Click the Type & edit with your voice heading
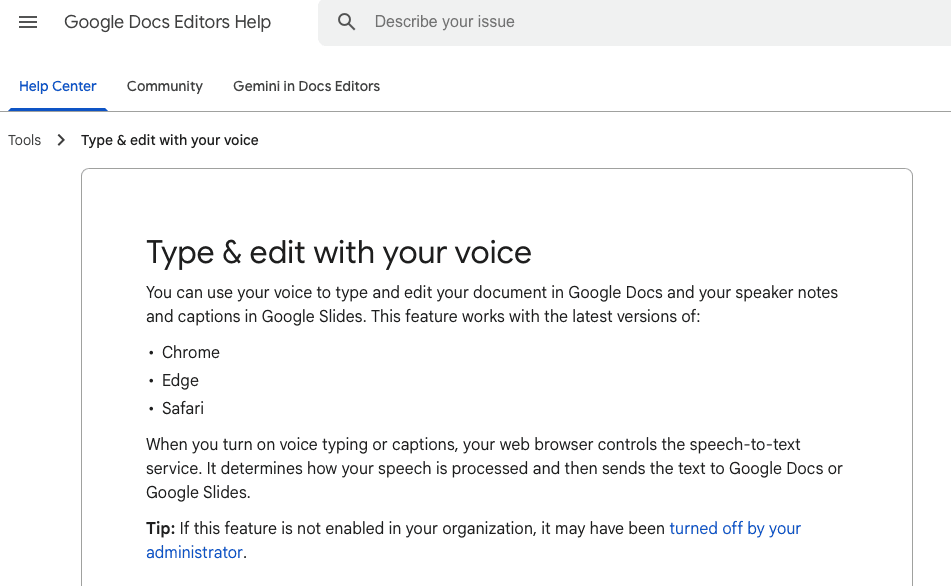 [338, 252]
